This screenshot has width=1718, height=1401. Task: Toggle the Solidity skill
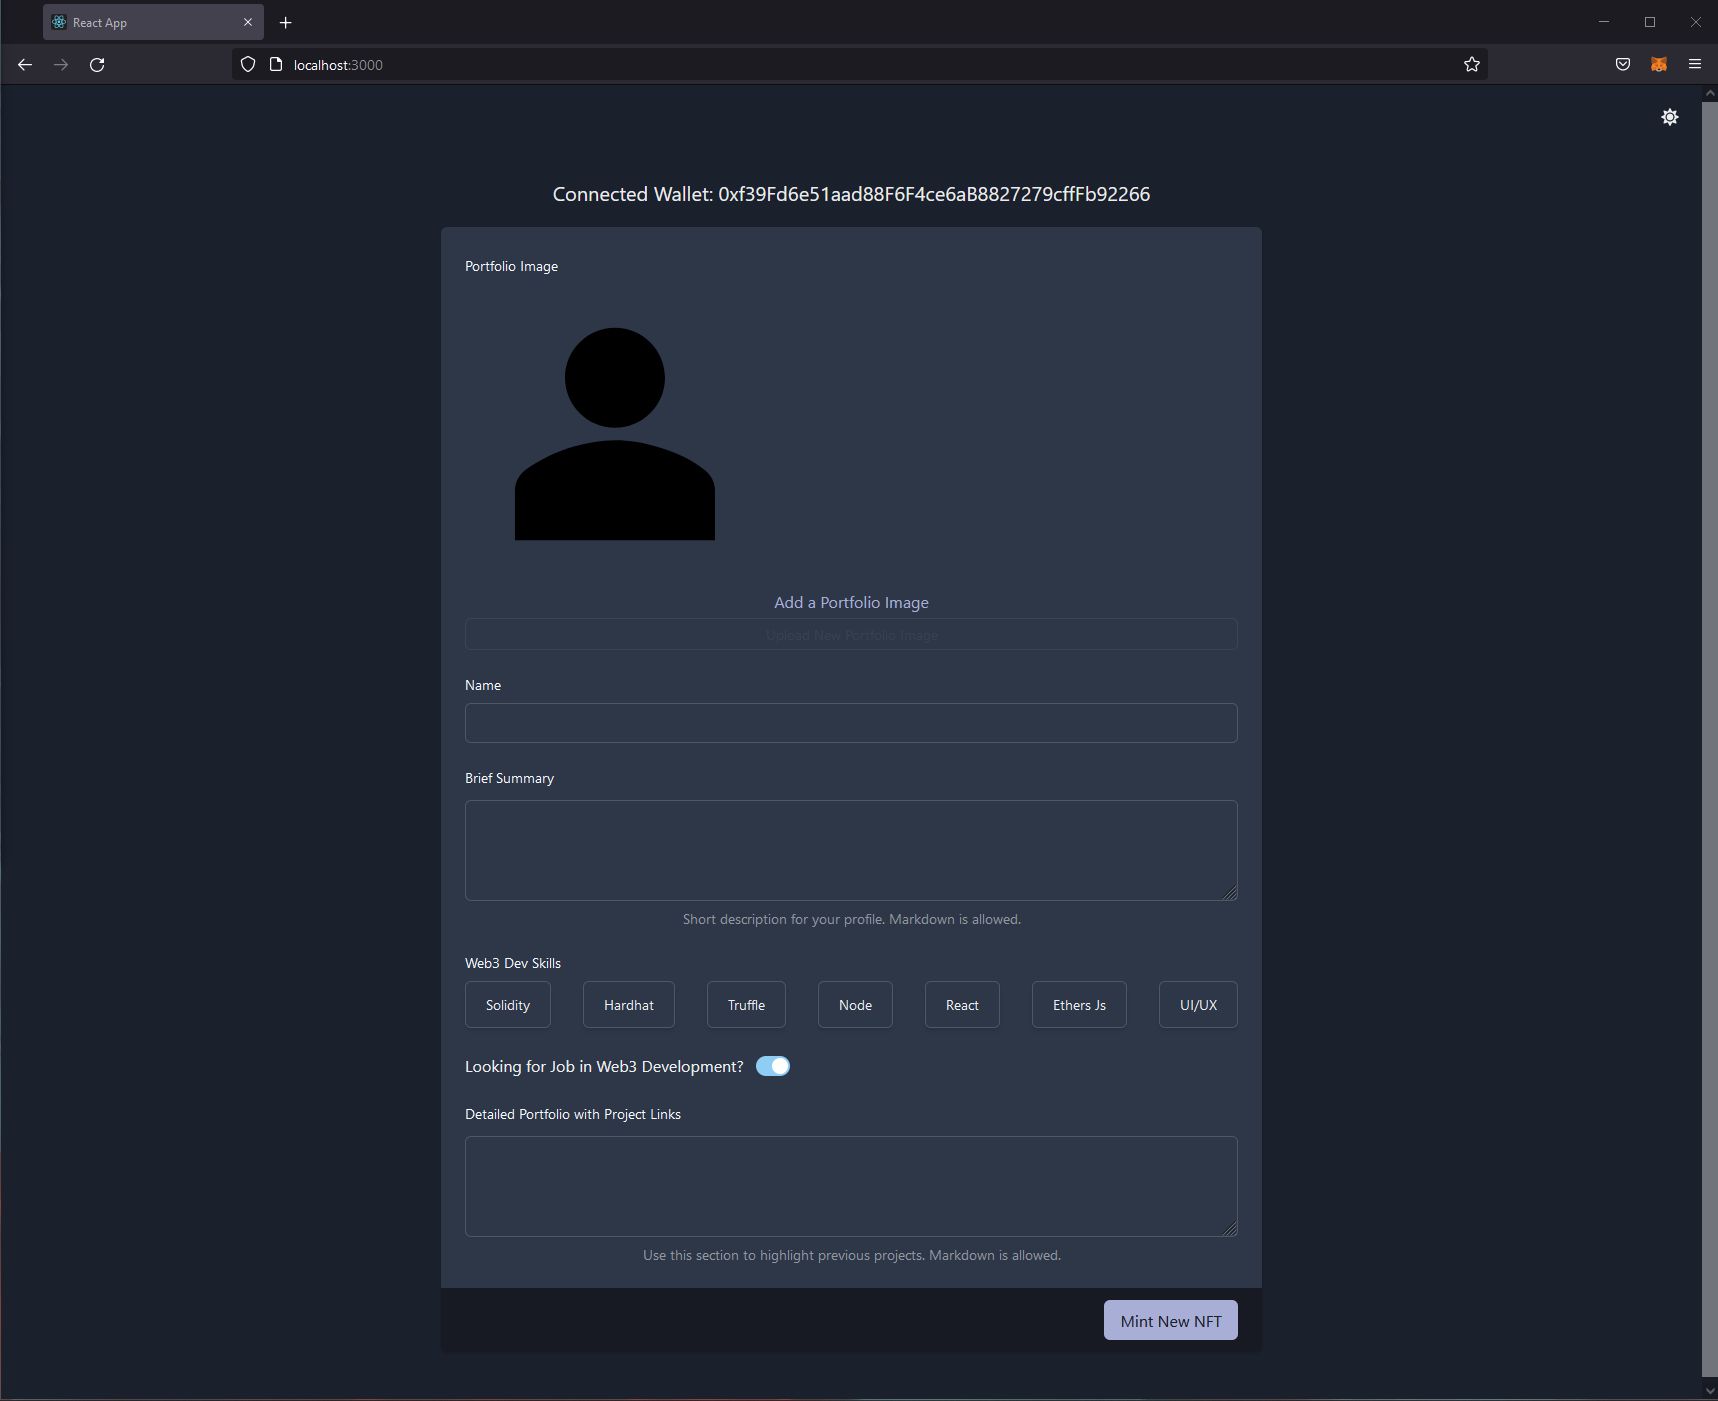click(x=507, y=1005)
